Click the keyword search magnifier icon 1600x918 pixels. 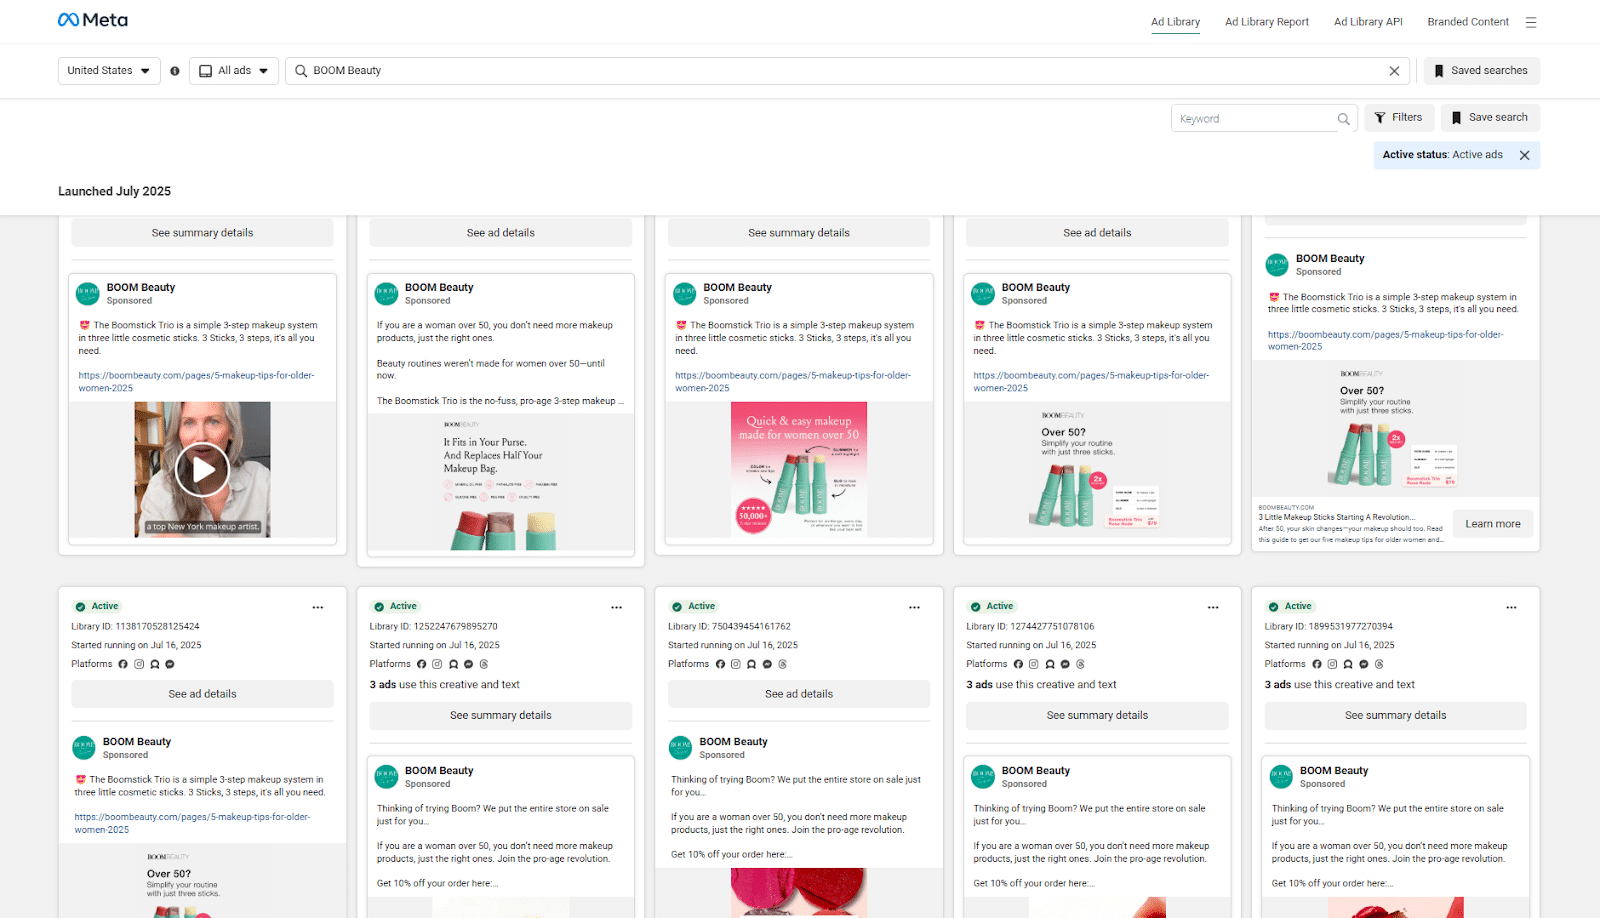click(x=1343, y=119)
